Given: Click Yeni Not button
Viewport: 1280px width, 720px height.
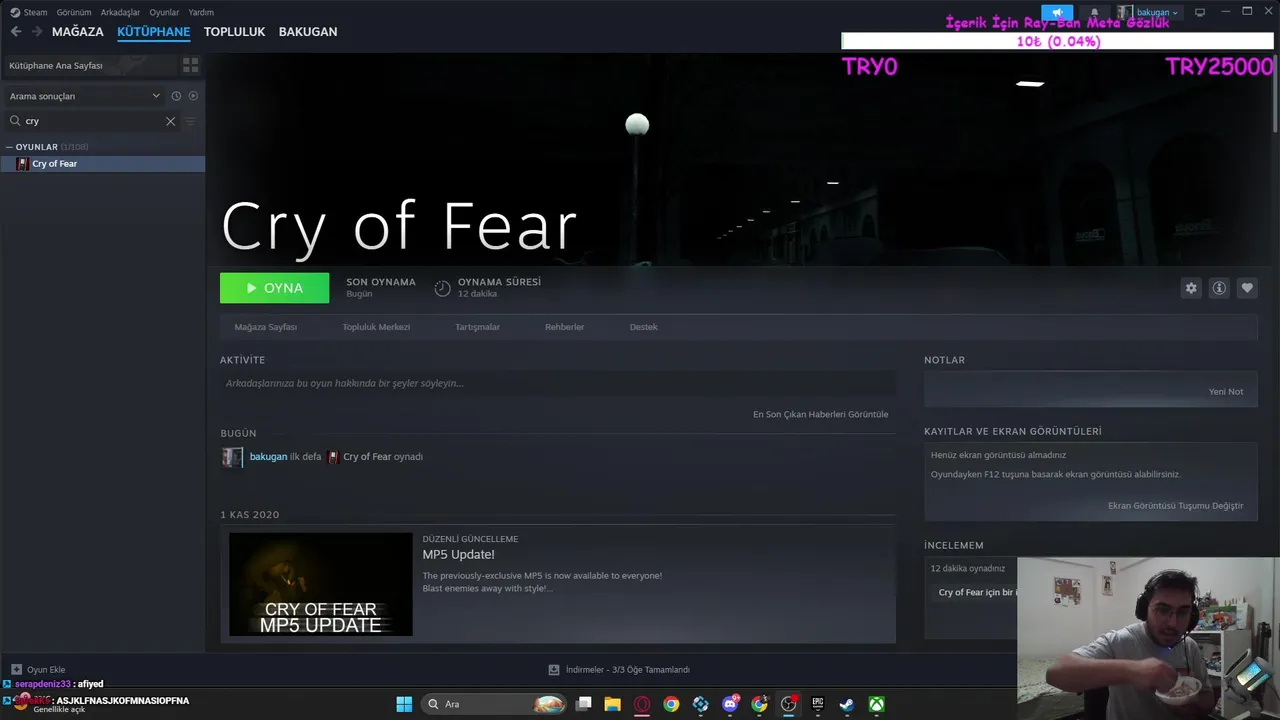Looking at the screenshot, I should pyautogui.click(x=1226, y=392).
